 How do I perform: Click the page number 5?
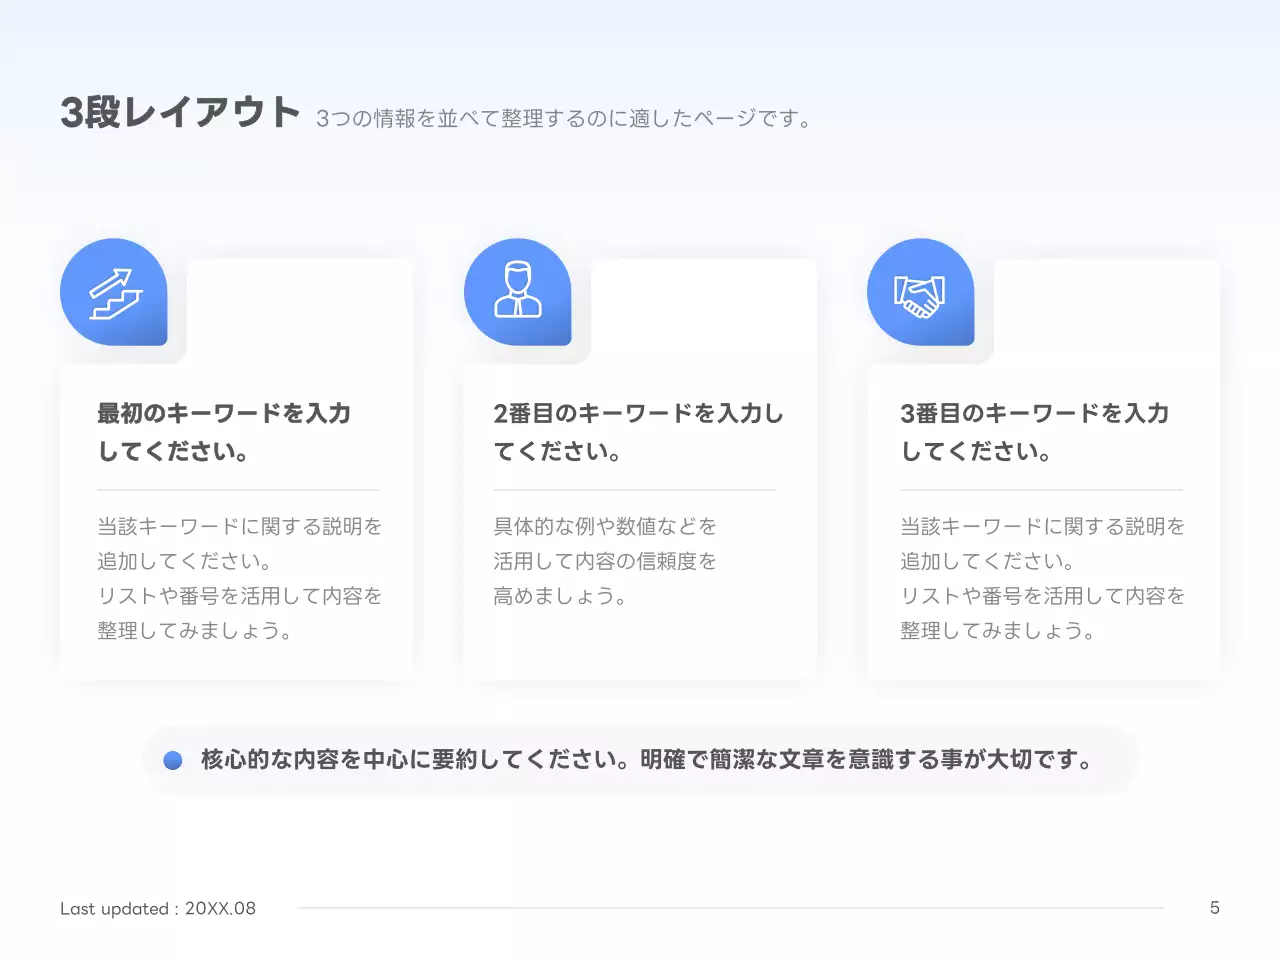point(1214,908)
